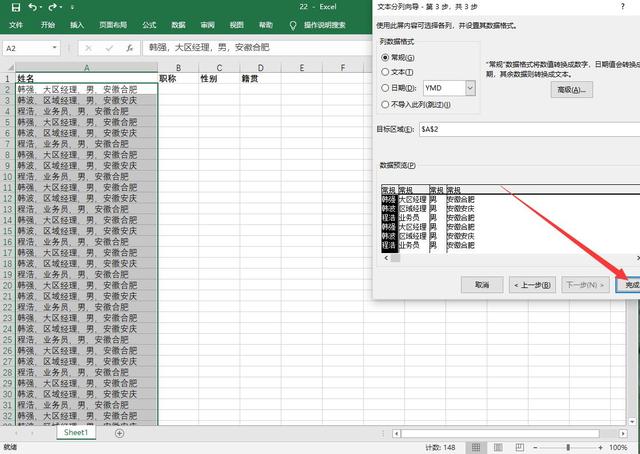Screen dimensions: 640x454
Task: Click cell A1 containing 姓名
Action: click(x=87, y=78)
